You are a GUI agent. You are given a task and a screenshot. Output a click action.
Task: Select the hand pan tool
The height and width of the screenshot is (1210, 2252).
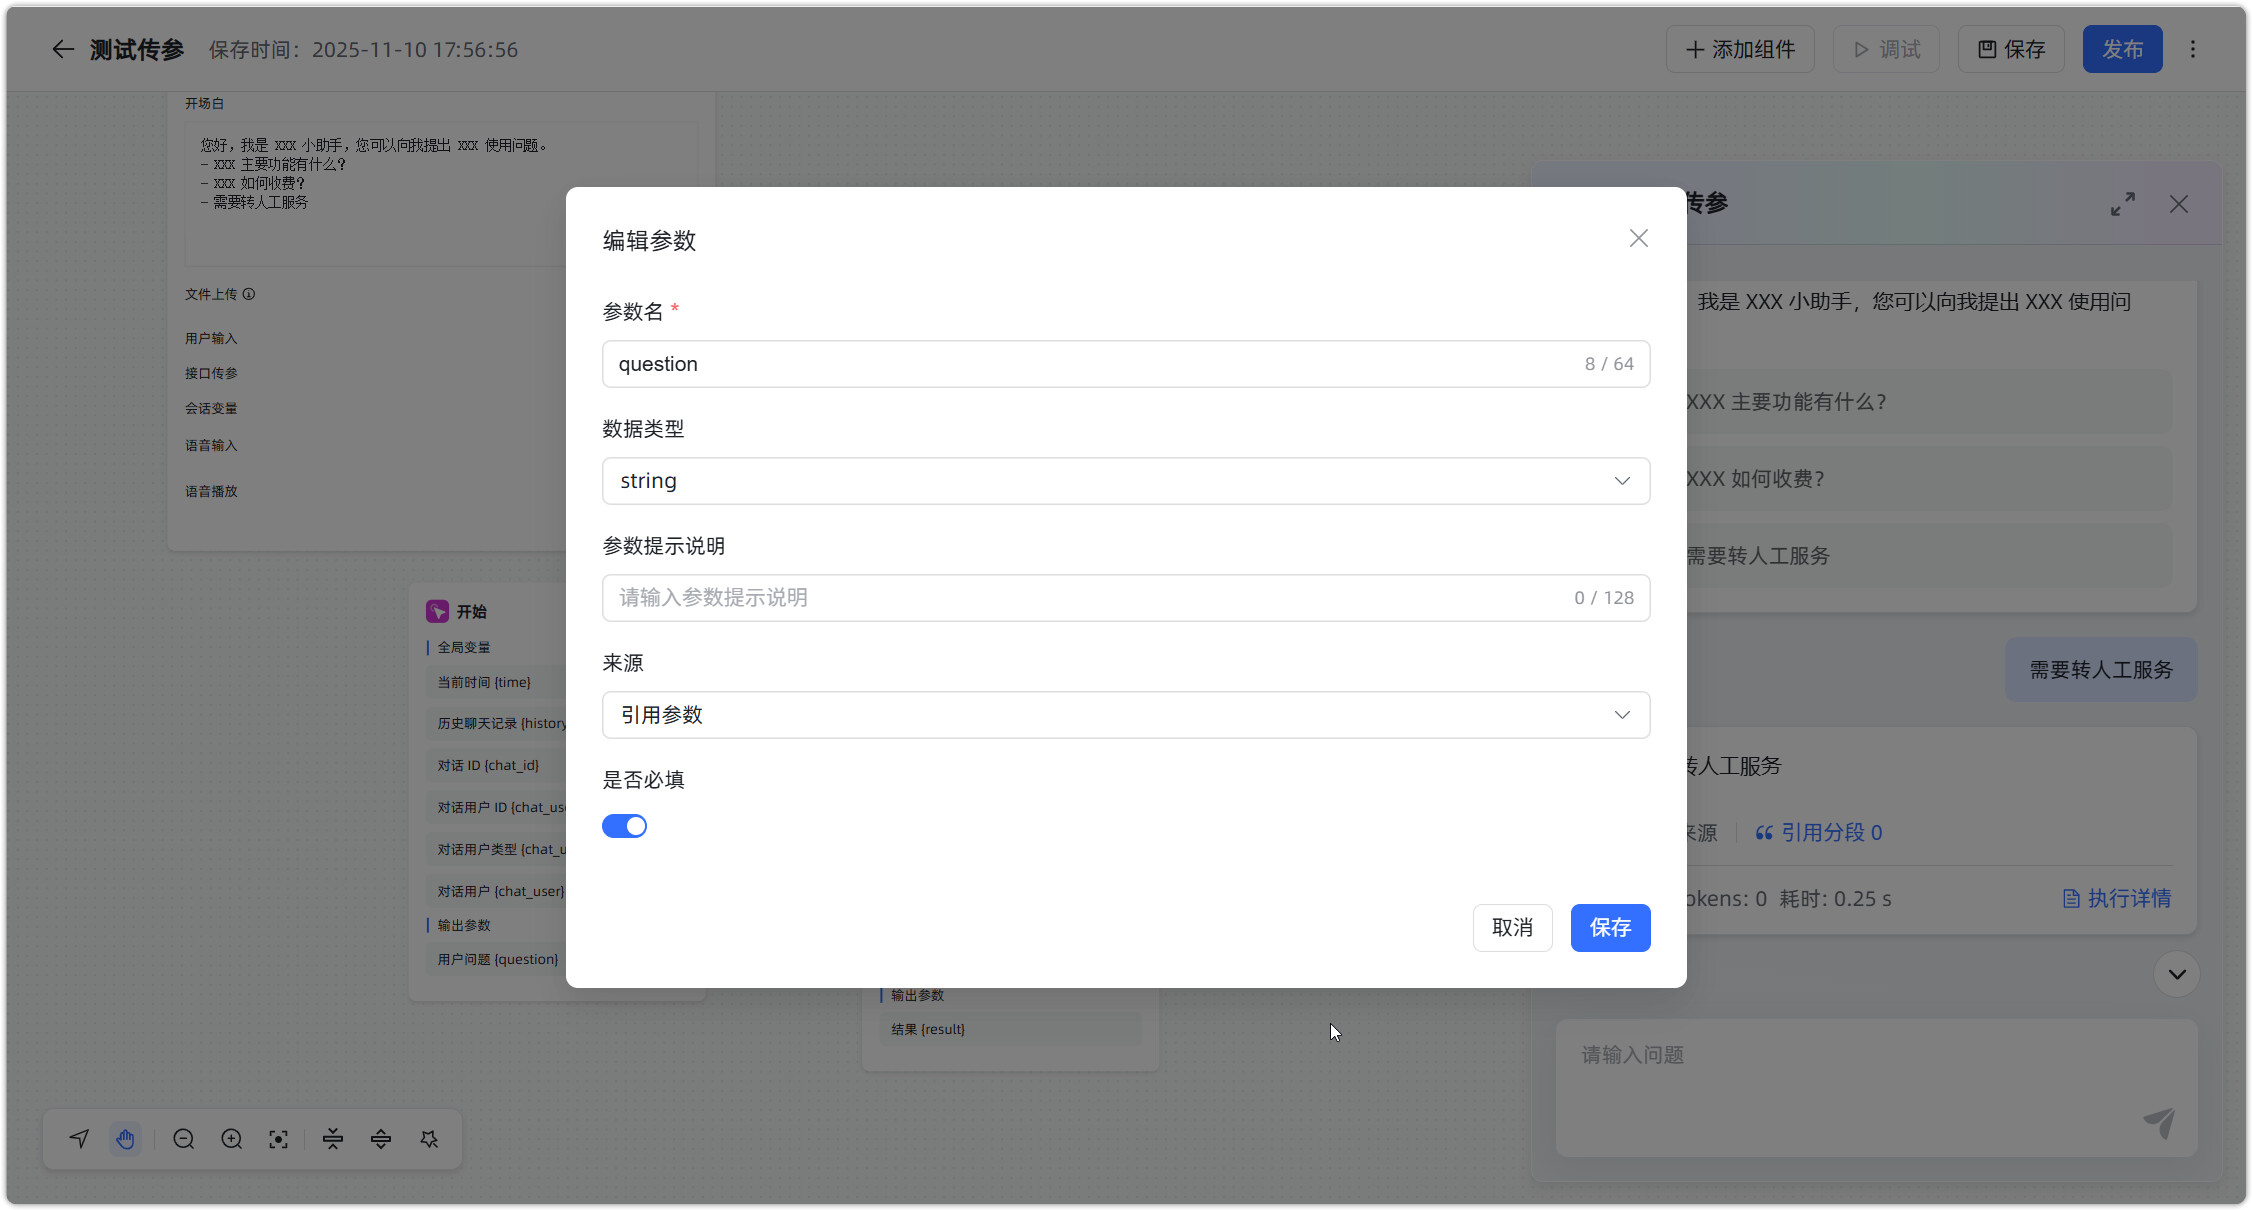(125, 1139)
